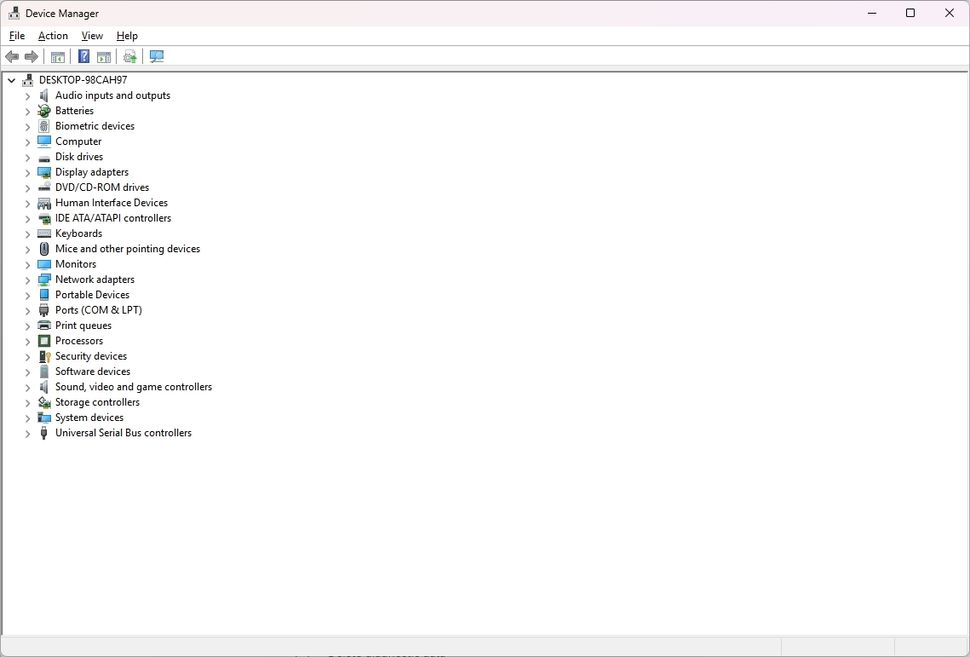The width and height of the screenshot is (970, 657).
Task: Expand the Network adapters category
Action: (27, 279)
